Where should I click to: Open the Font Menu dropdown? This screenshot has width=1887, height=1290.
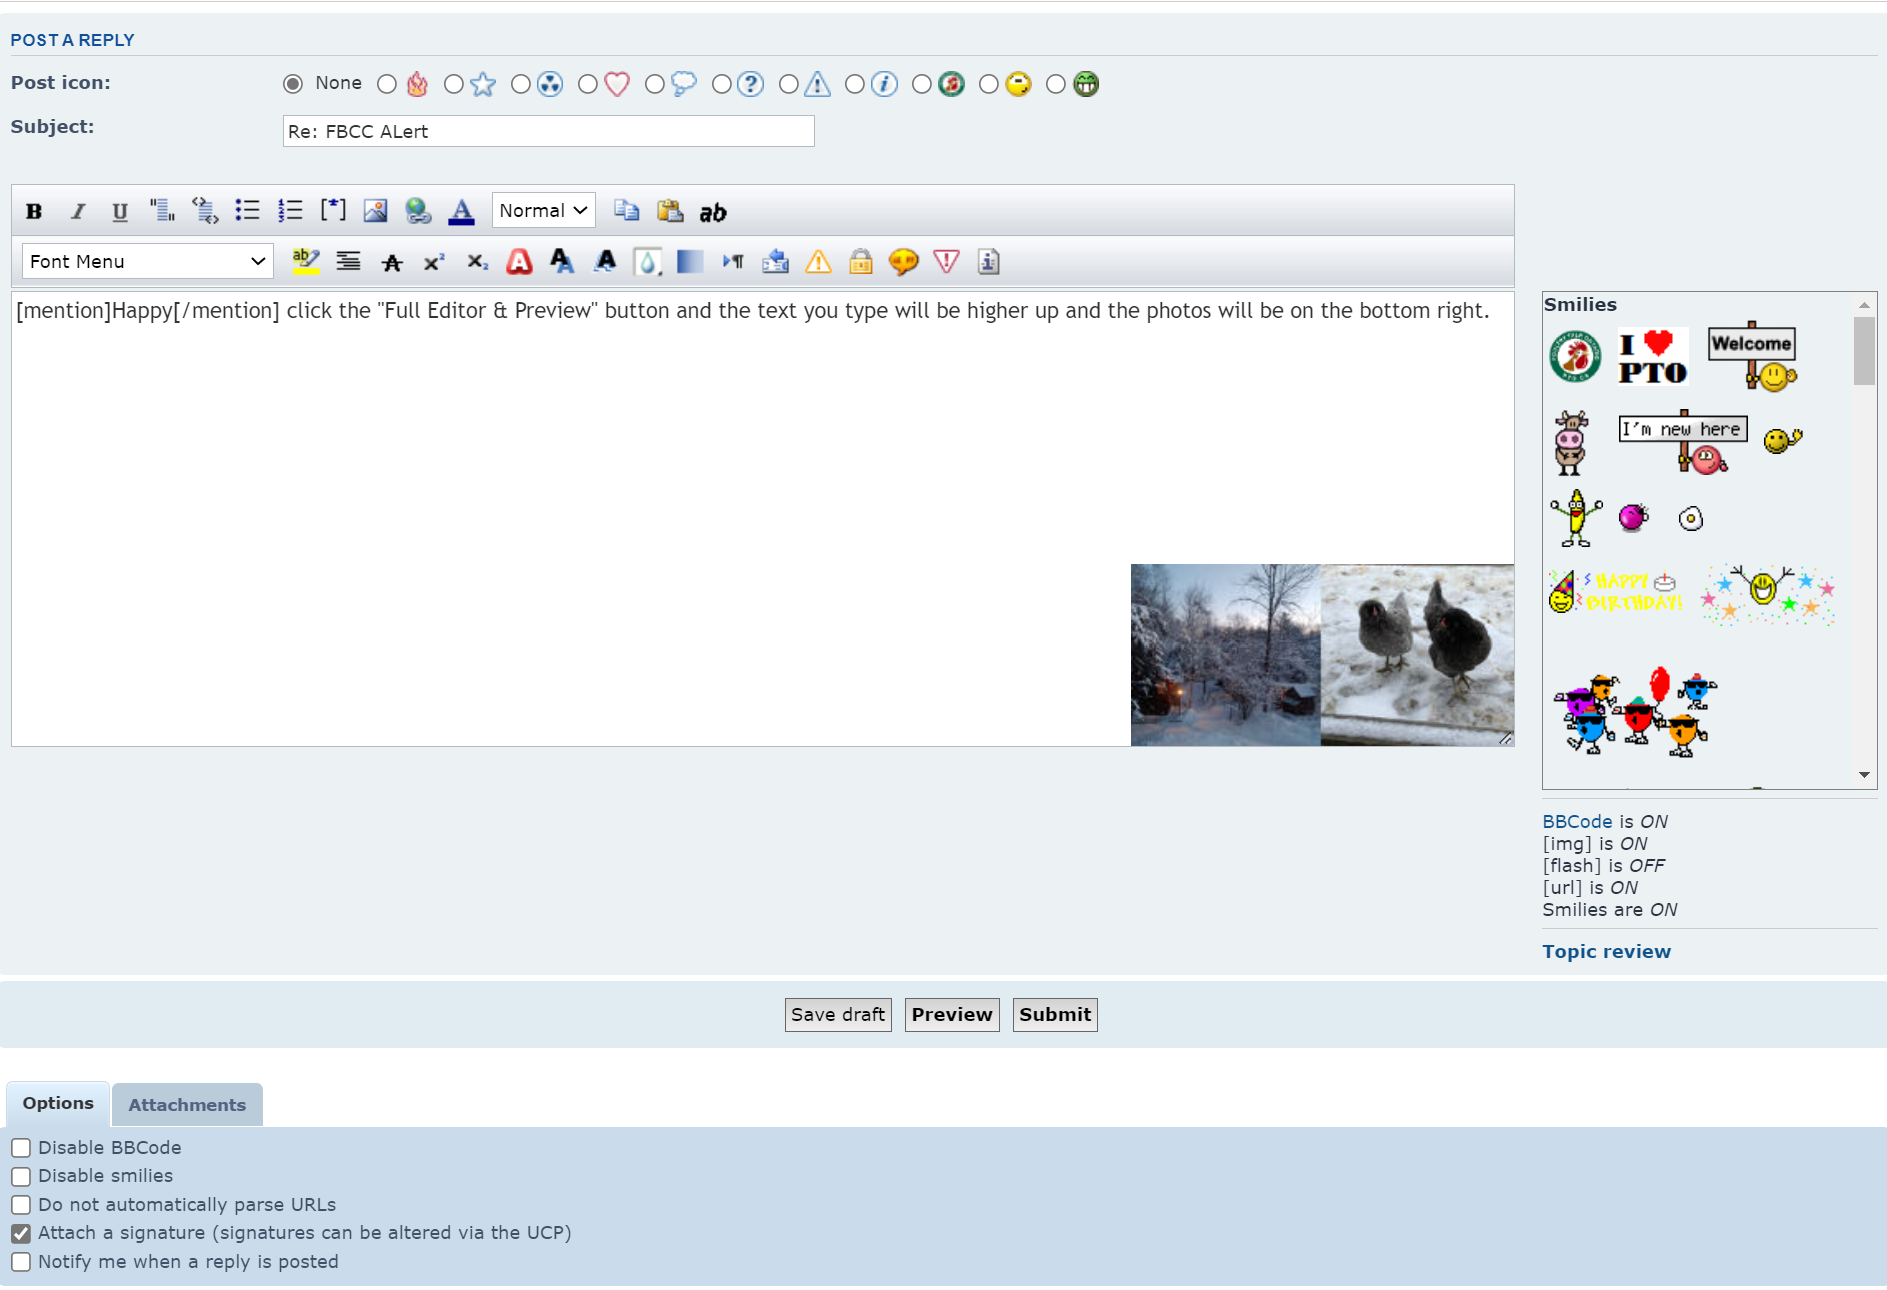click(147, 262)
